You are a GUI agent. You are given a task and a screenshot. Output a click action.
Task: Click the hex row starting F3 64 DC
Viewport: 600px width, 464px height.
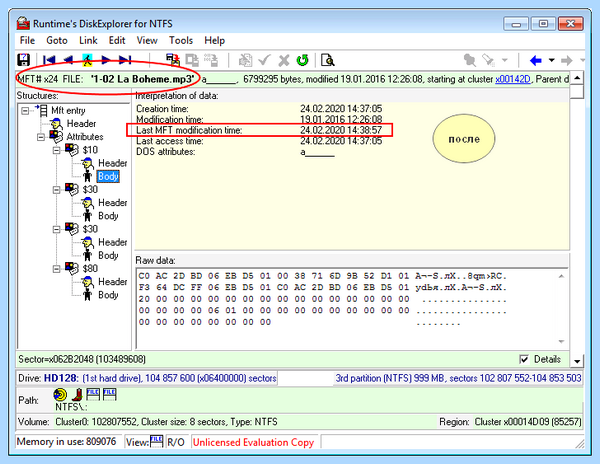274,288
